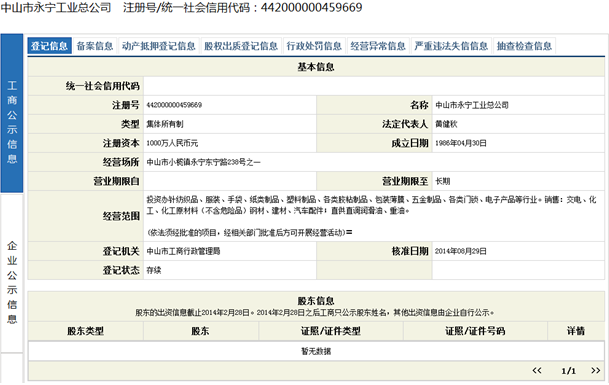The height and width of the screenshot is (385, 609).
Task: Click the 2014年08月29日 approval date
Action: [x=461, y=251]
